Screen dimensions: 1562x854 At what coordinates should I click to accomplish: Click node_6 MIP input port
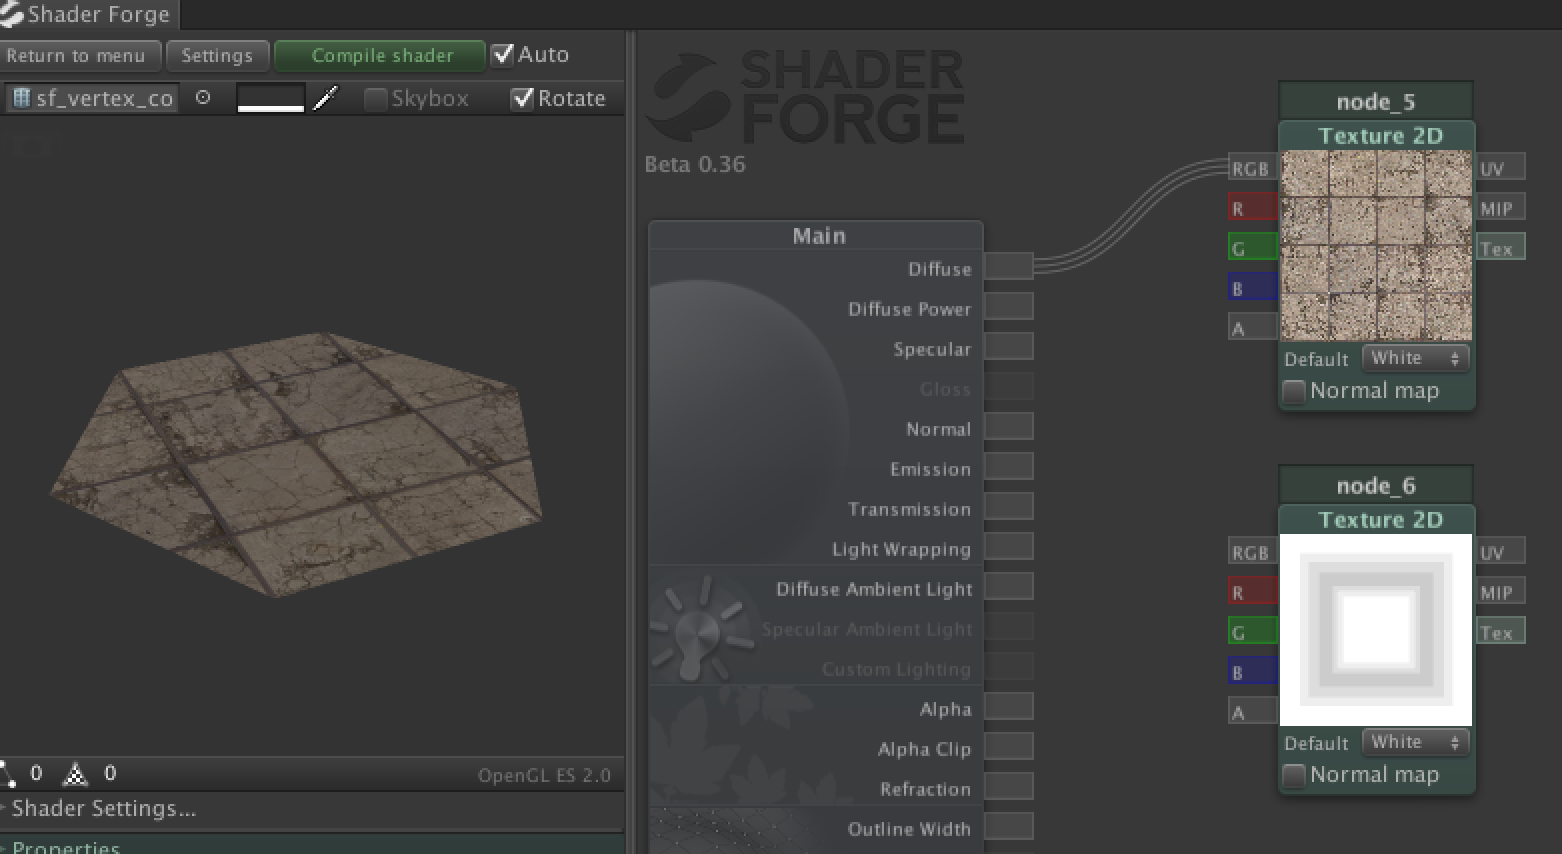(1500, 592)
